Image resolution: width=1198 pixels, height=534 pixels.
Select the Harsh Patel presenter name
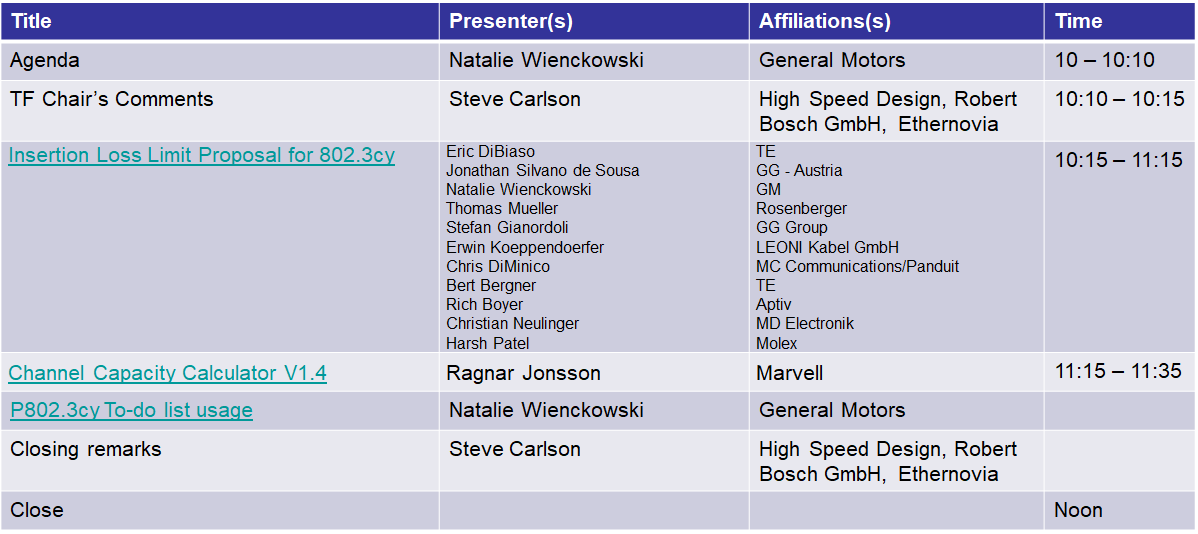[x=487, y=343]
